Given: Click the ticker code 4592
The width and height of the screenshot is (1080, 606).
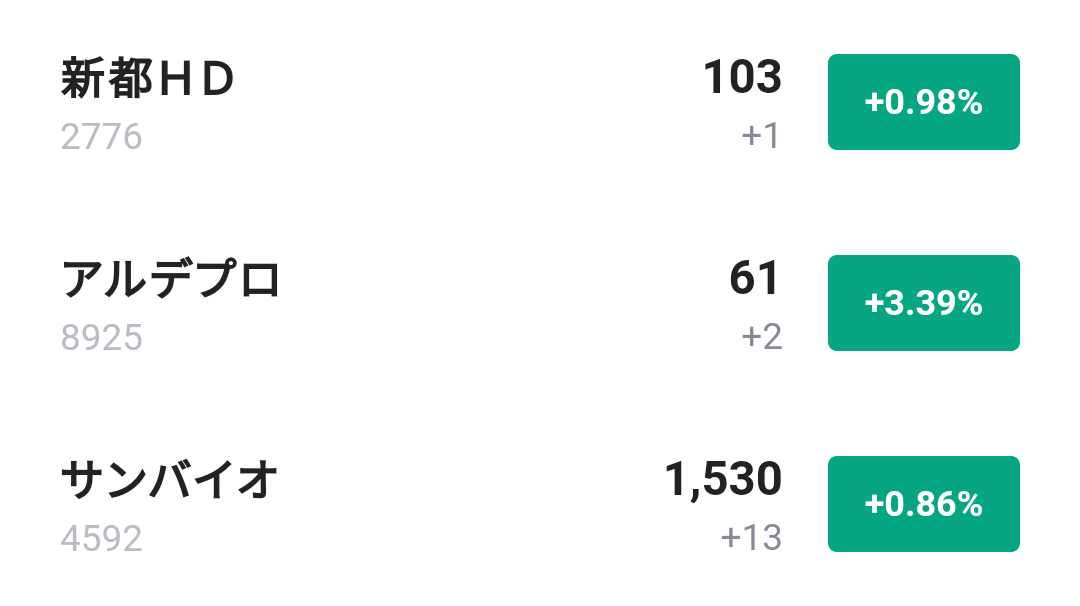Looking at the screenshot, I should click(x=101, y=539).
